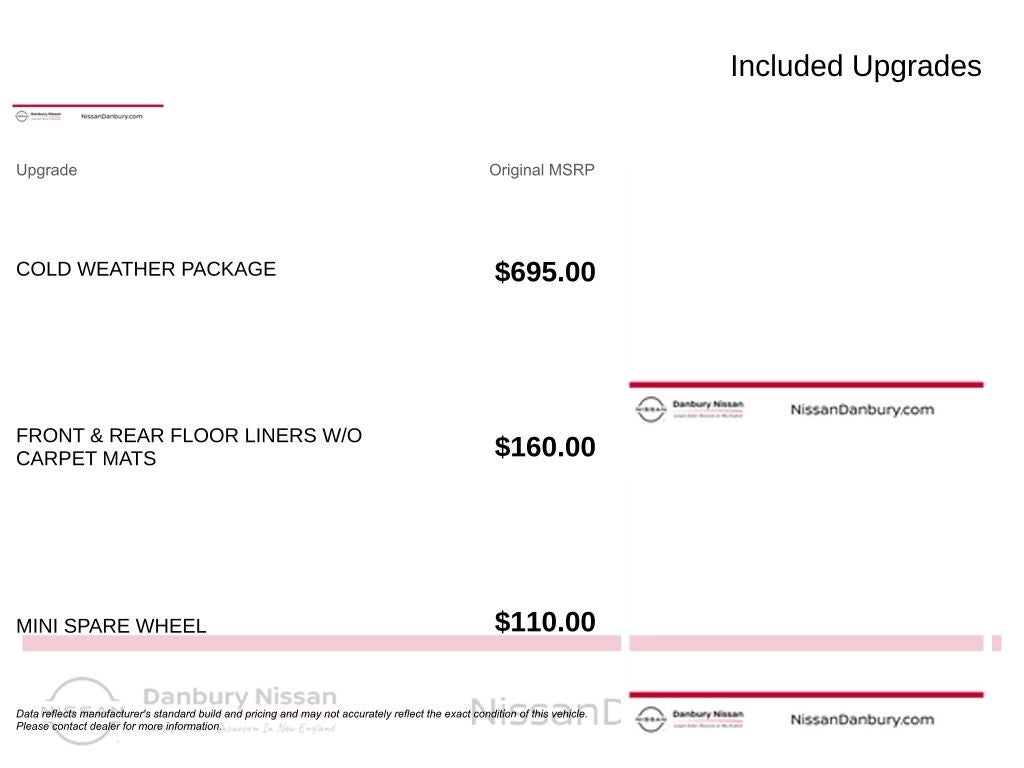Open the NissanDanbury.com link in the middle-right banner
The width and height of the screenshot is (1024, 768).
point(862,409)
